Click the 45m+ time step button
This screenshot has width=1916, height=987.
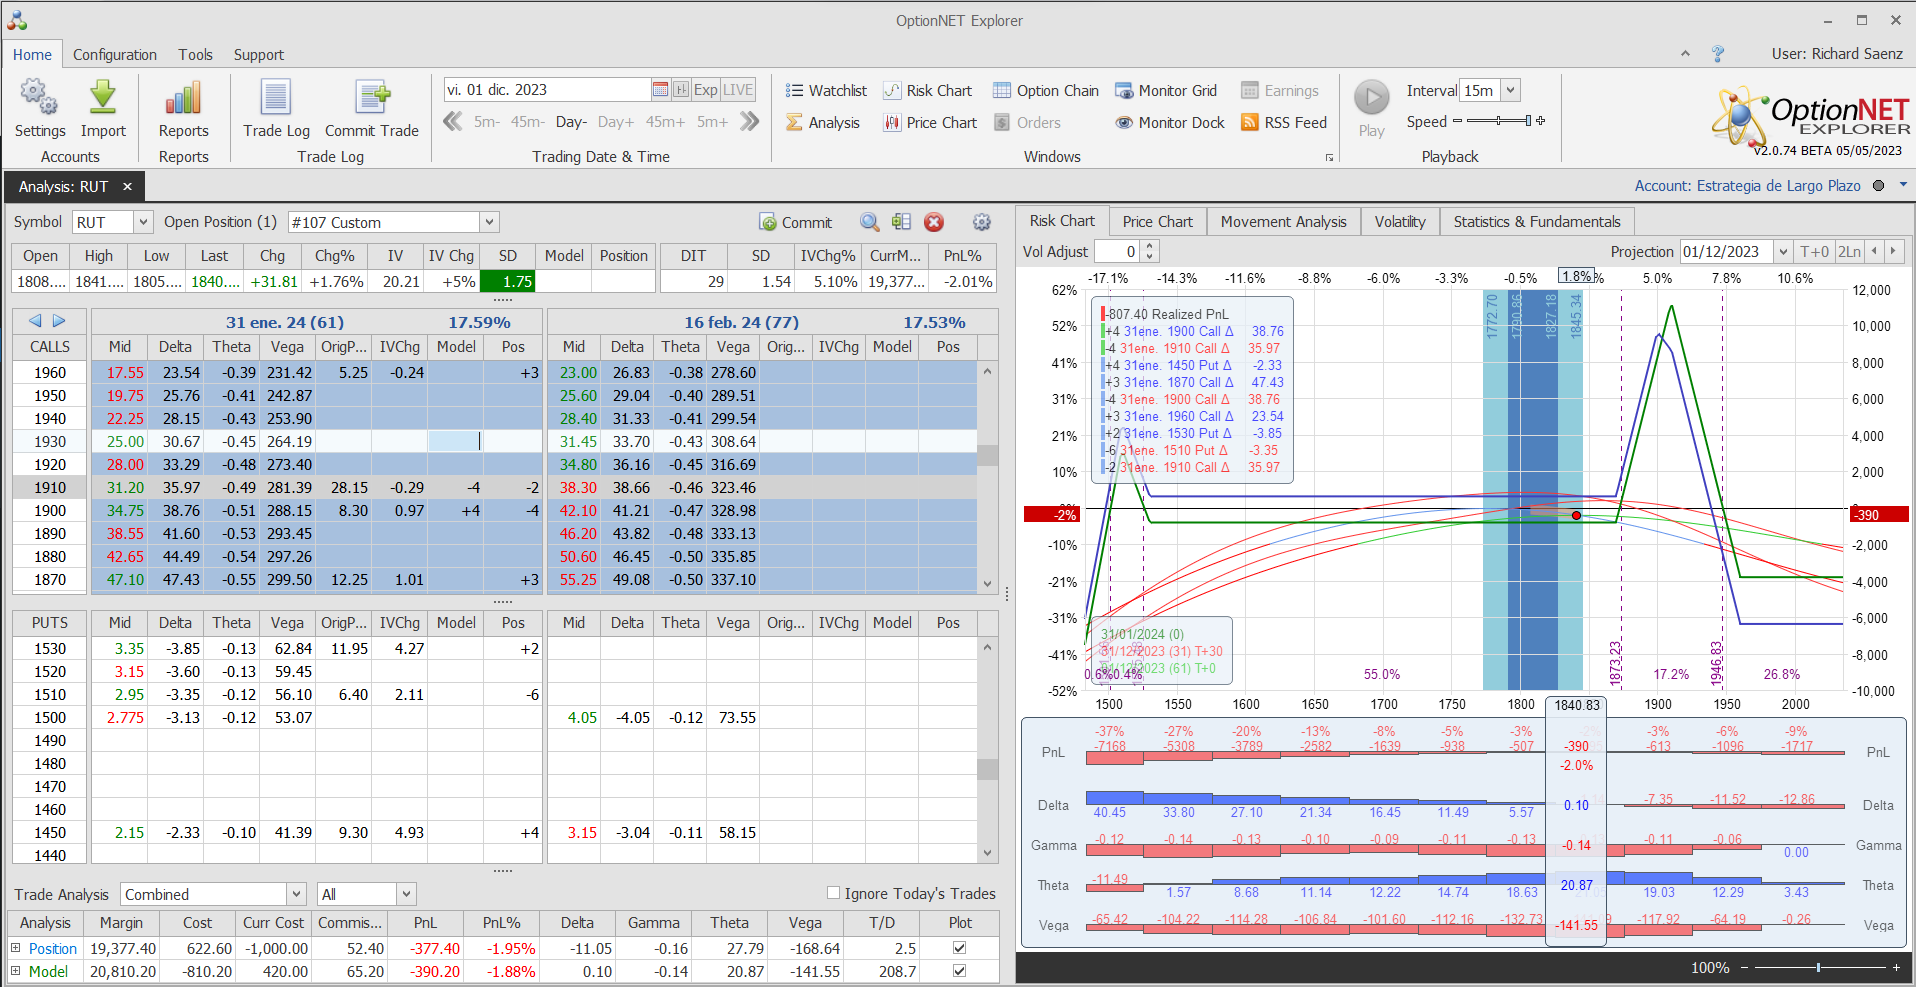pyautogui.click(x=665, y=122)
